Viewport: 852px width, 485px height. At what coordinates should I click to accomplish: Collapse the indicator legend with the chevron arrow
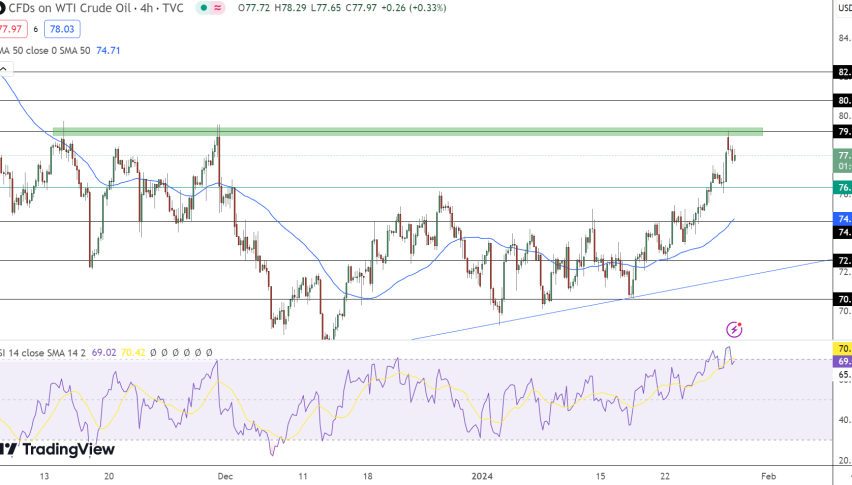pyautogui.click(x=4, y=70)
